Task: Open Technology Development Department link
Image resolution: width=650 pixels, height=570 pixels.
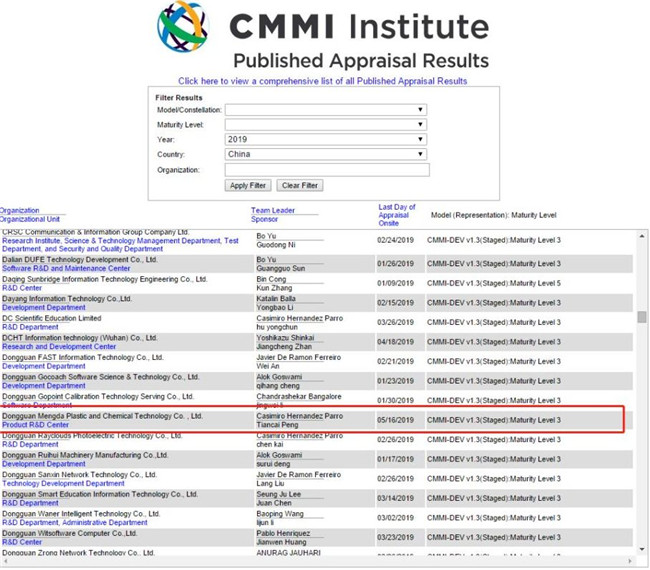Action: 63,483
